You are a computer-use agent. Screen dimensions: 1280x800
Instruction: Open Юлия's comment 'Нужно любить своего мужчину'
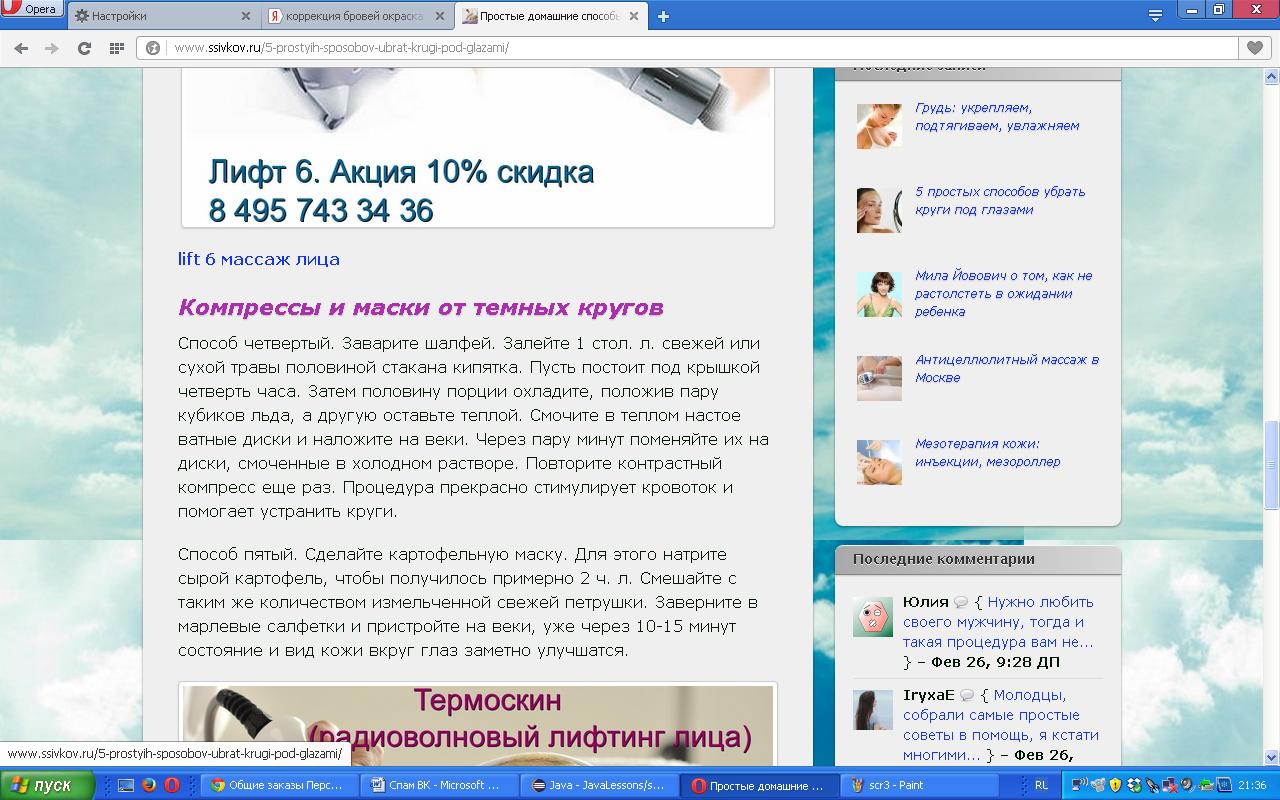998,622
